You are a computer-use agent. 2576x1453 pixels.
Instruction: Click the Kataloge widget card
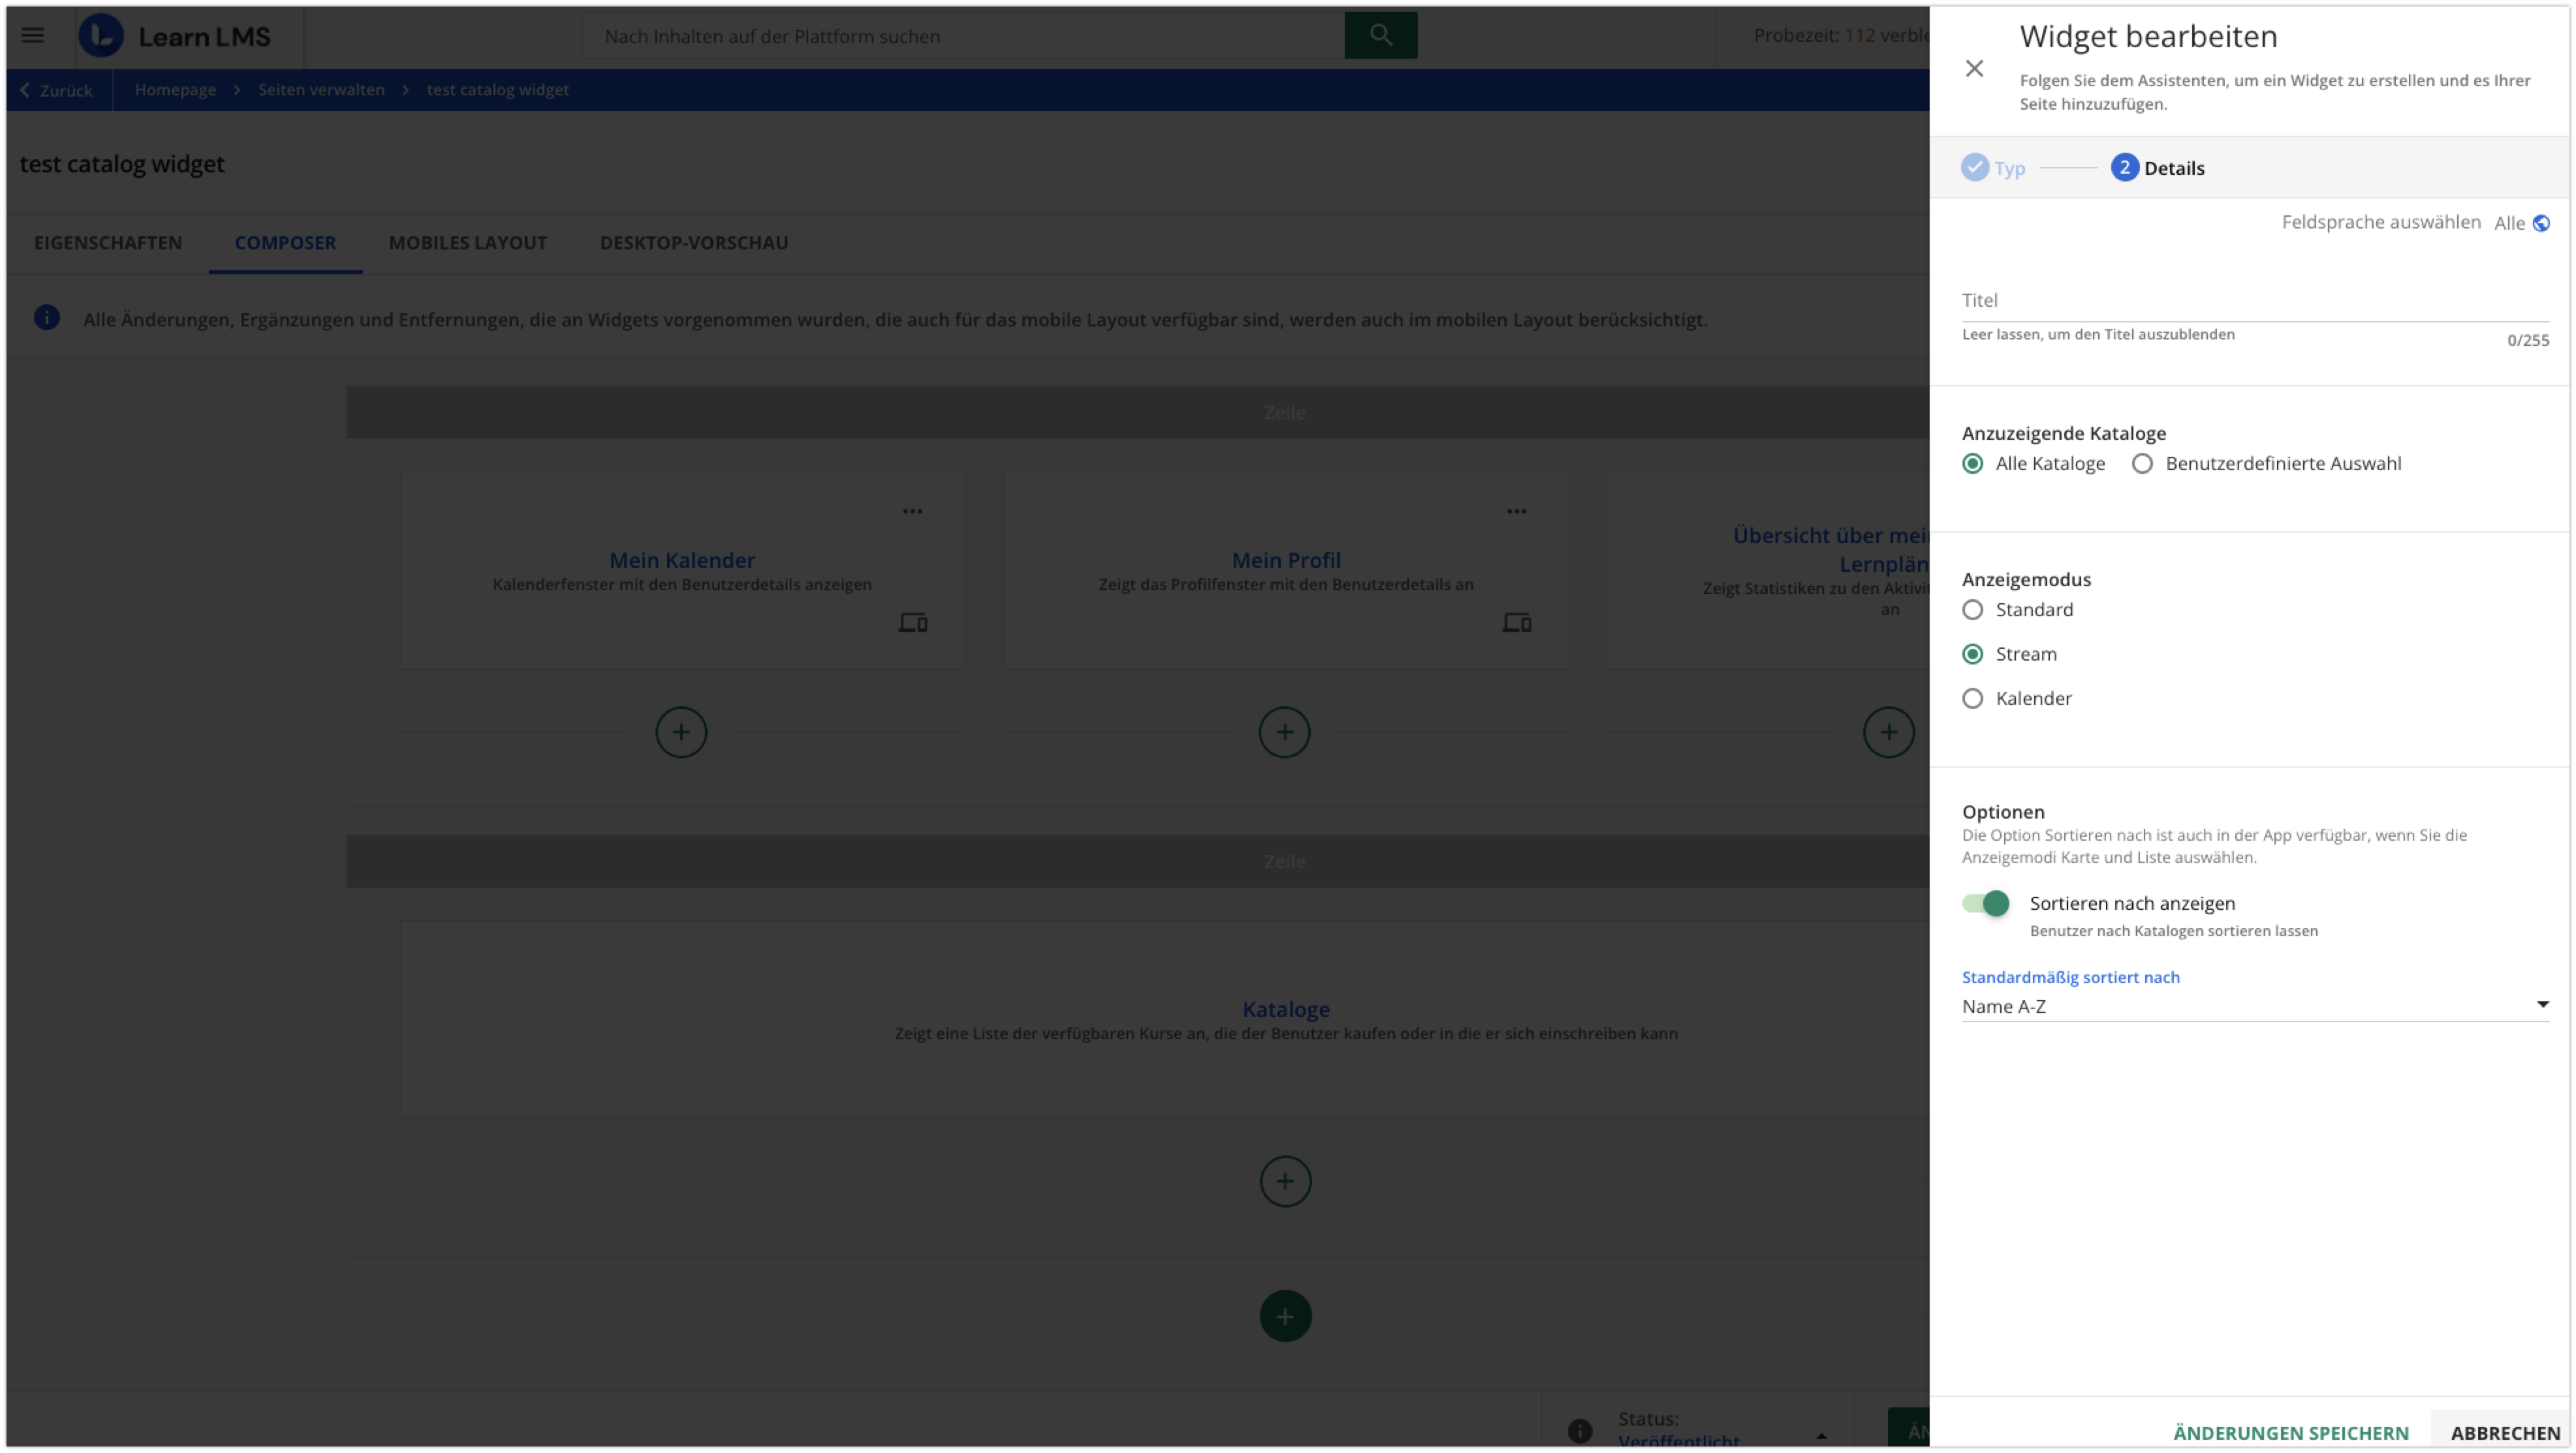(1164, 1019)
